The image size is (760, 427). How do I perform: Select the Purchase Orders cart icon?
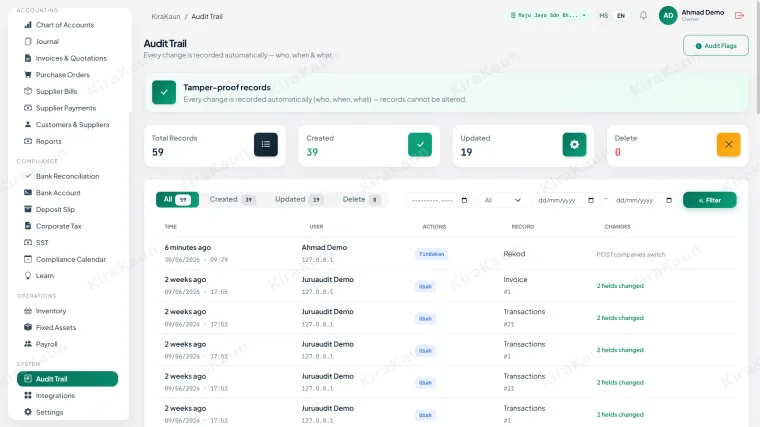[28, 75]
